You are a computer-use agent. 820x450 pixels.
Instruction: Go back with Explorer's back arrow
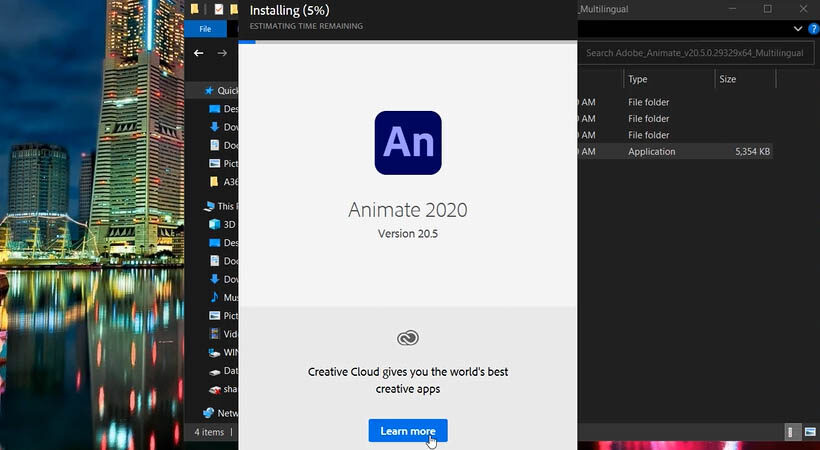[199, 53]
